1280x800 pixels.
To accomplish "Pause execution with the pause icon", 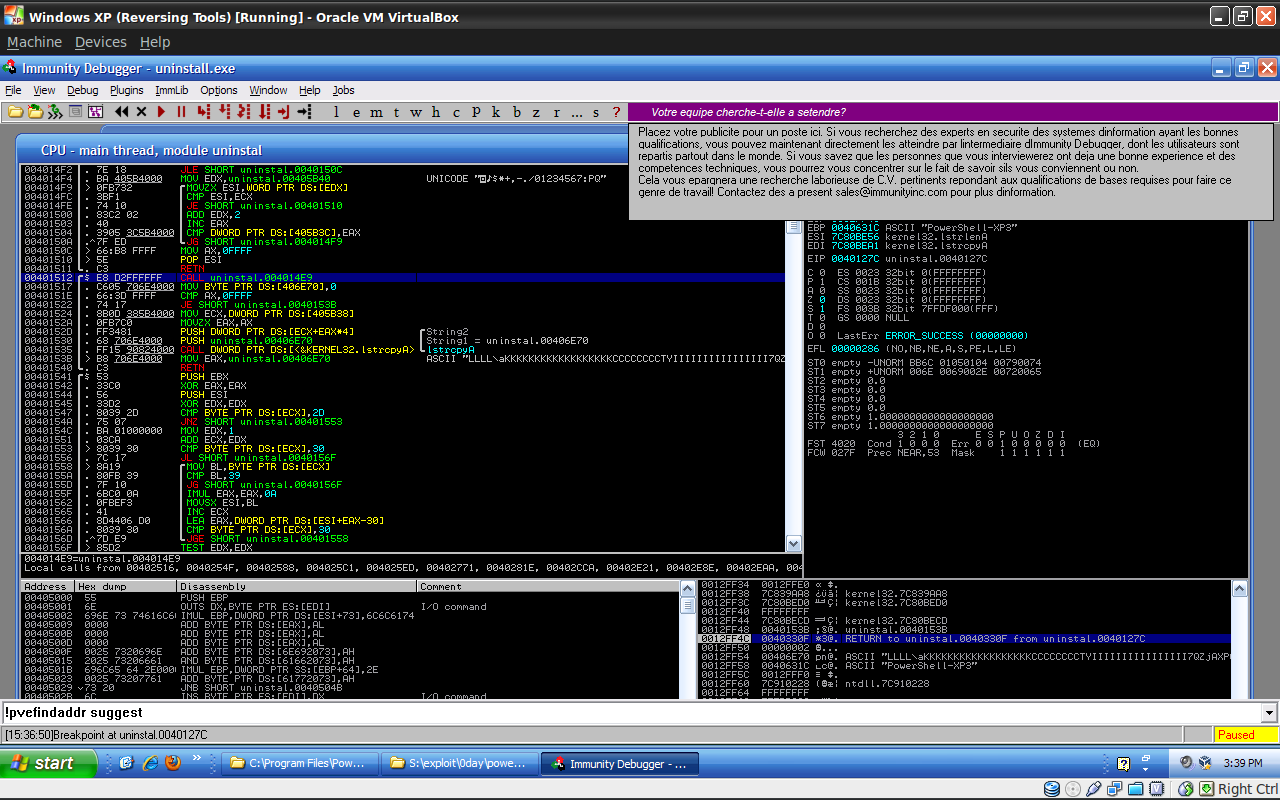I will click(x=181, y=111).
